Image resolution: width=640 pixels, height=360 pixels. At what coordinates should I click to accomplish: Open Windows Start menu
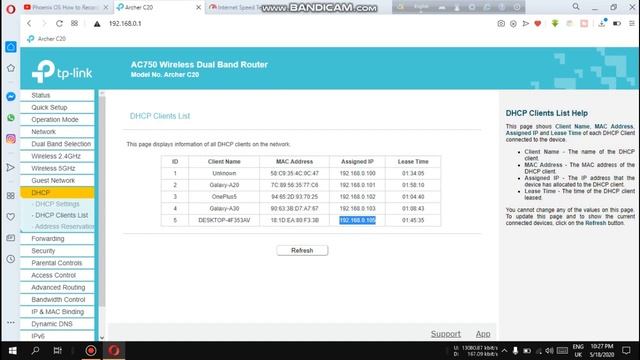pos(12,351)
